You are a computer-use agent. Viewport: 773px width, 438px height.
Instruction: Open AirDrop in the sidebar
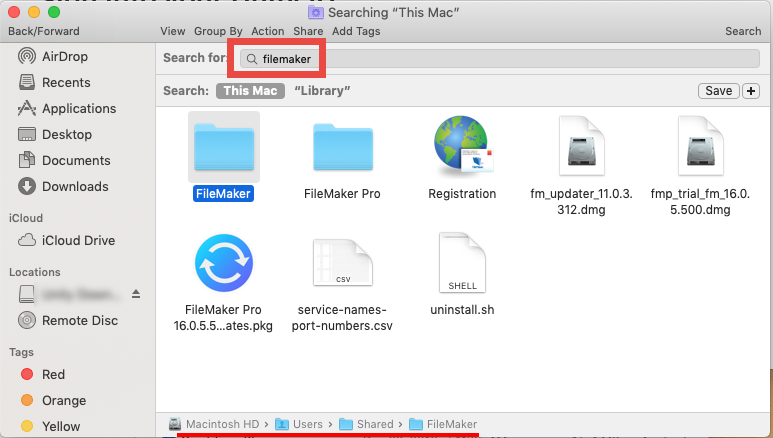[x=53, y=56]
